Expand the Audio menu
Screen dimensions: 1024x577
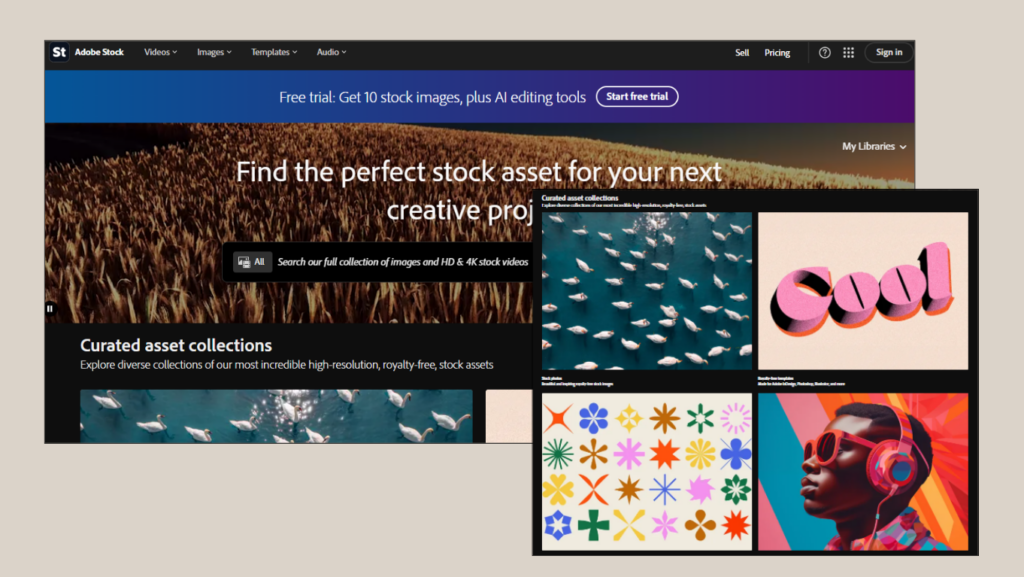coord(332,52)
